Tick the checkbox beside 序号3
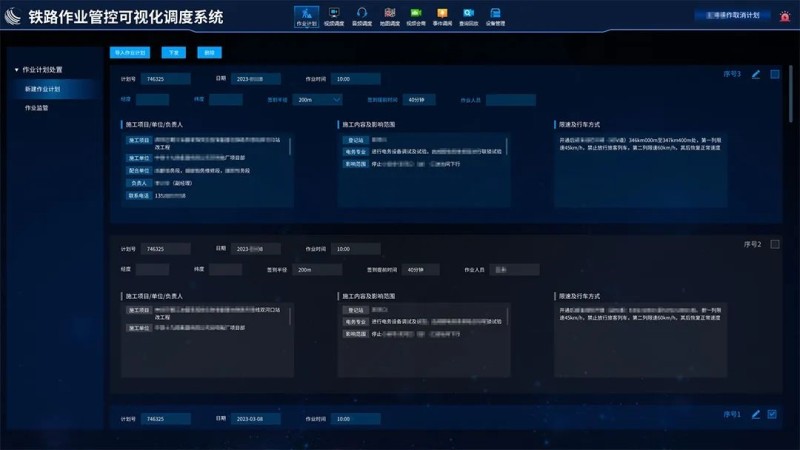Screen dimensions: 800x450 pos(774,74)
